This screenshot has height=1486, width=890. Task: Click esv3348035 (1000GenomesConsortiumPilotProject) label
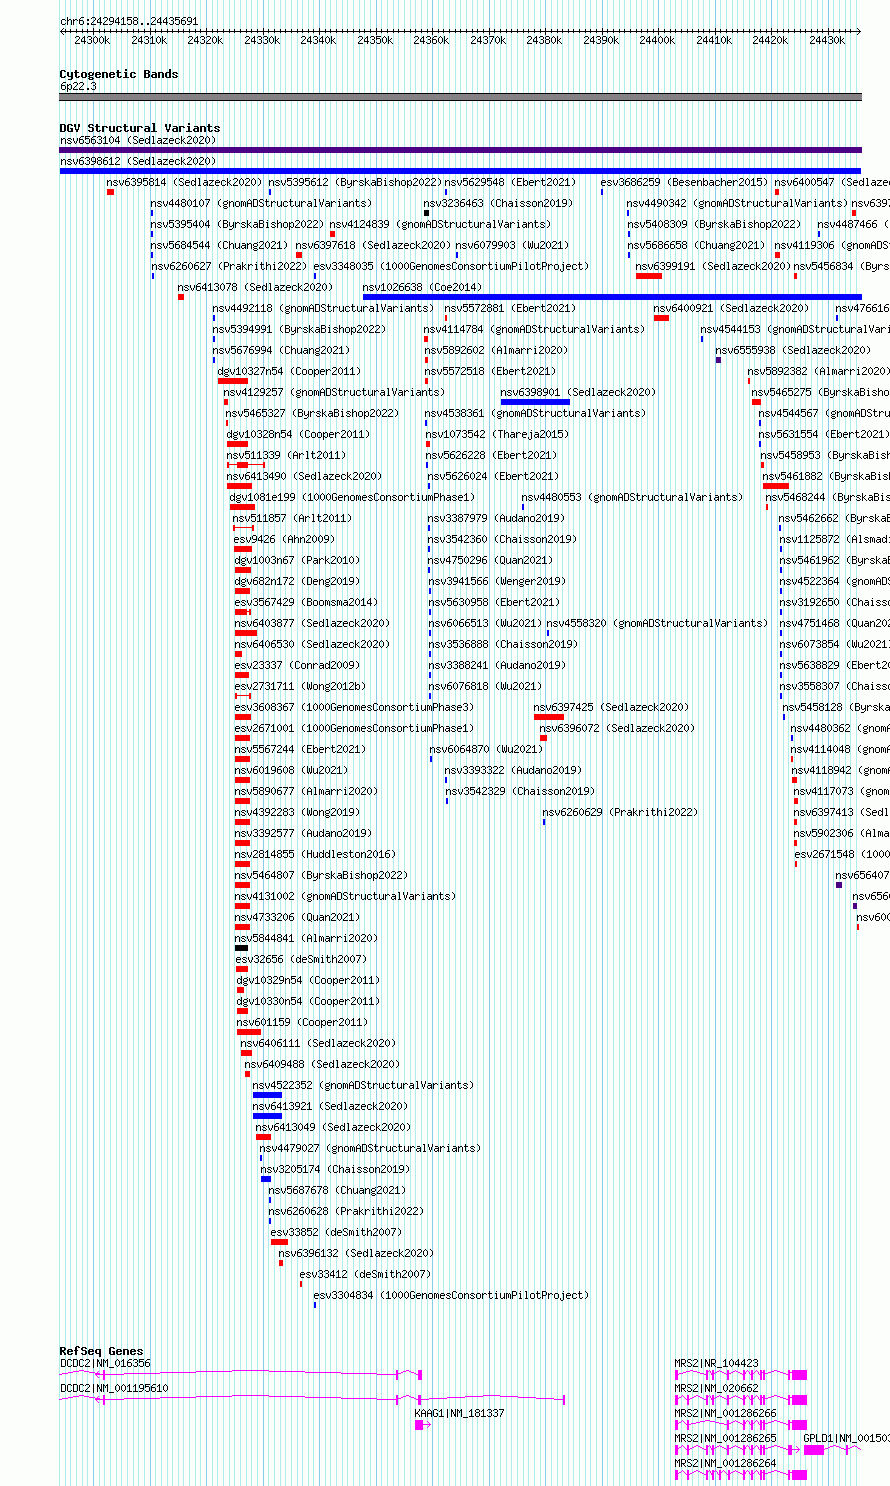pyautogui.click(x=451, y=266)
